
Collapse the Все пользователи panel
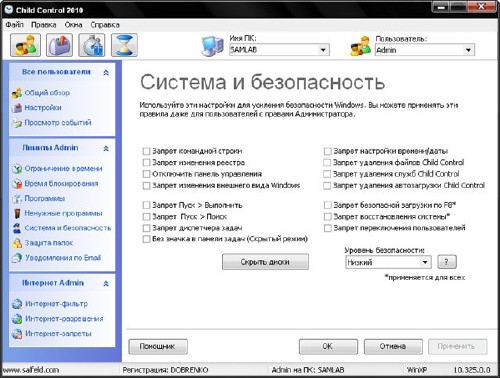(106, 72)
